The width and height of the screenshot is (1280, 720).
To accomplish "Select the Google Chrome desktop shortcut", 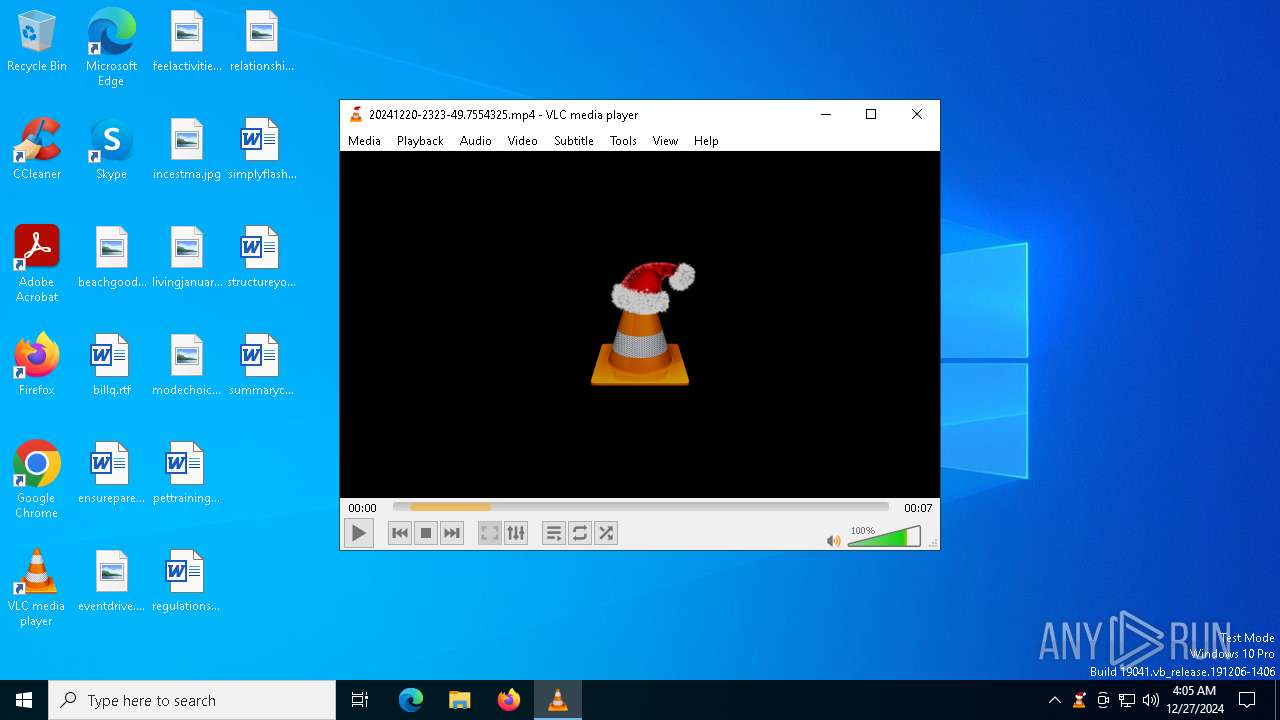I will tap(37, 479).
